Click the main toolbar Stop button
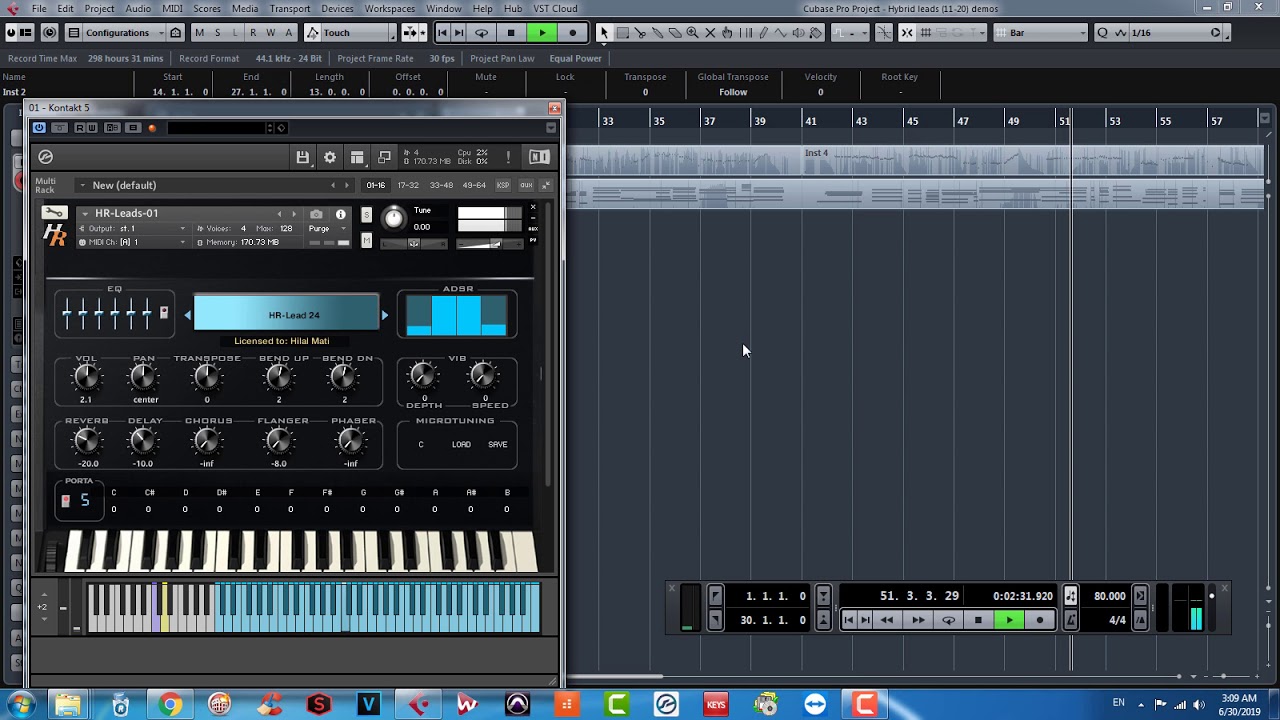The width and height of the screenshot is (1280, 720). point(511,33)
